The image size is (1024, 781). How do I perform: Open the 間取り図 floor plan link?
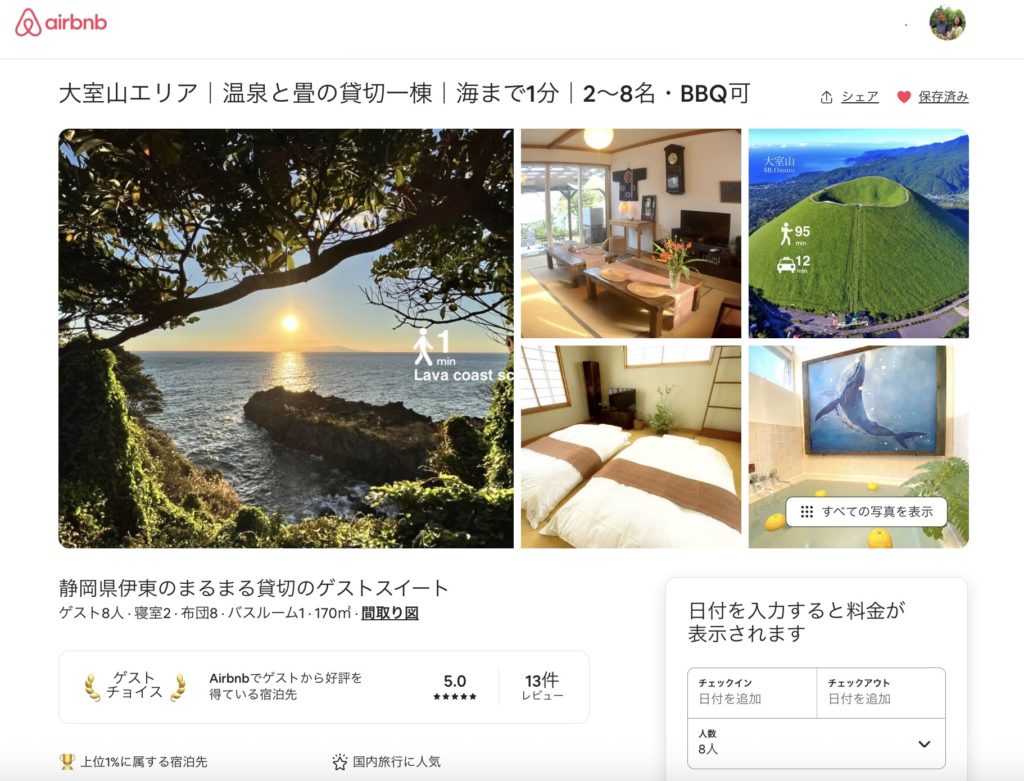(390, 613)
